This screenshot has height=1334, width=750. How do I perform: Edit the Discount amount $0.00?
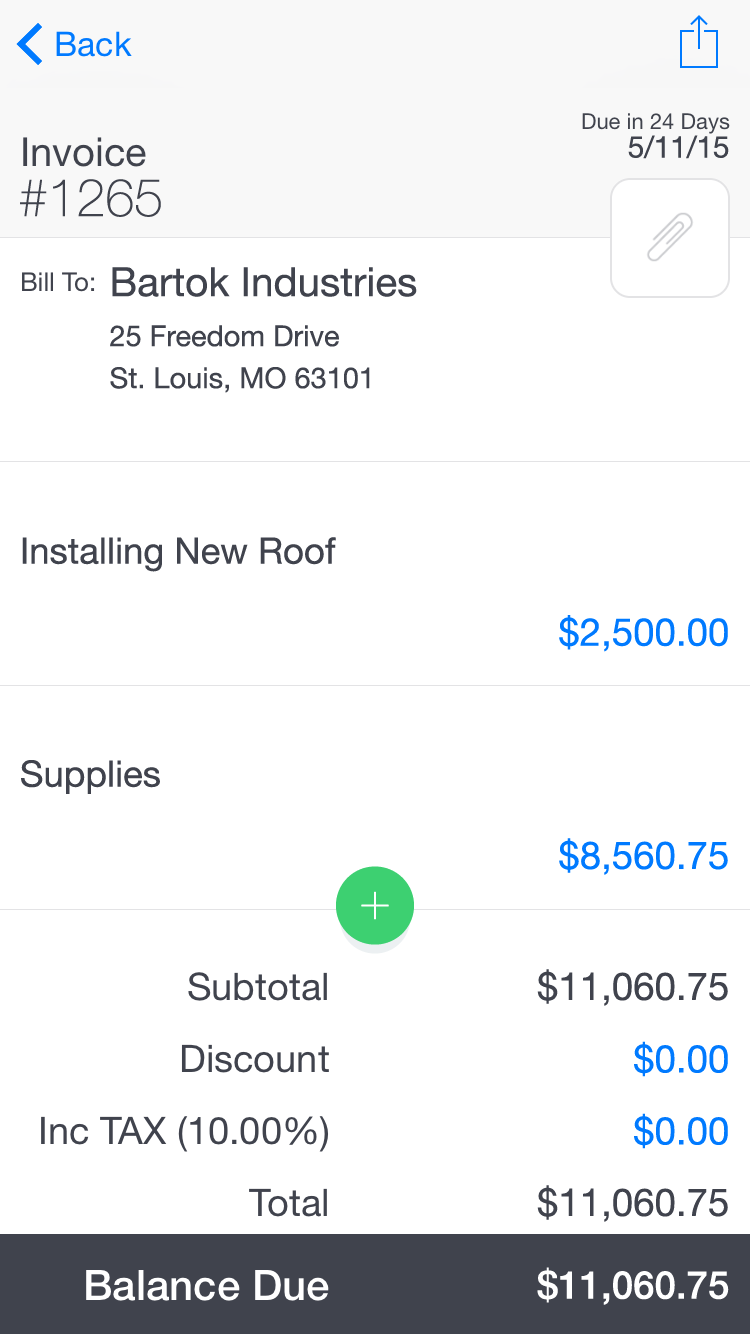pos(680,1059)
